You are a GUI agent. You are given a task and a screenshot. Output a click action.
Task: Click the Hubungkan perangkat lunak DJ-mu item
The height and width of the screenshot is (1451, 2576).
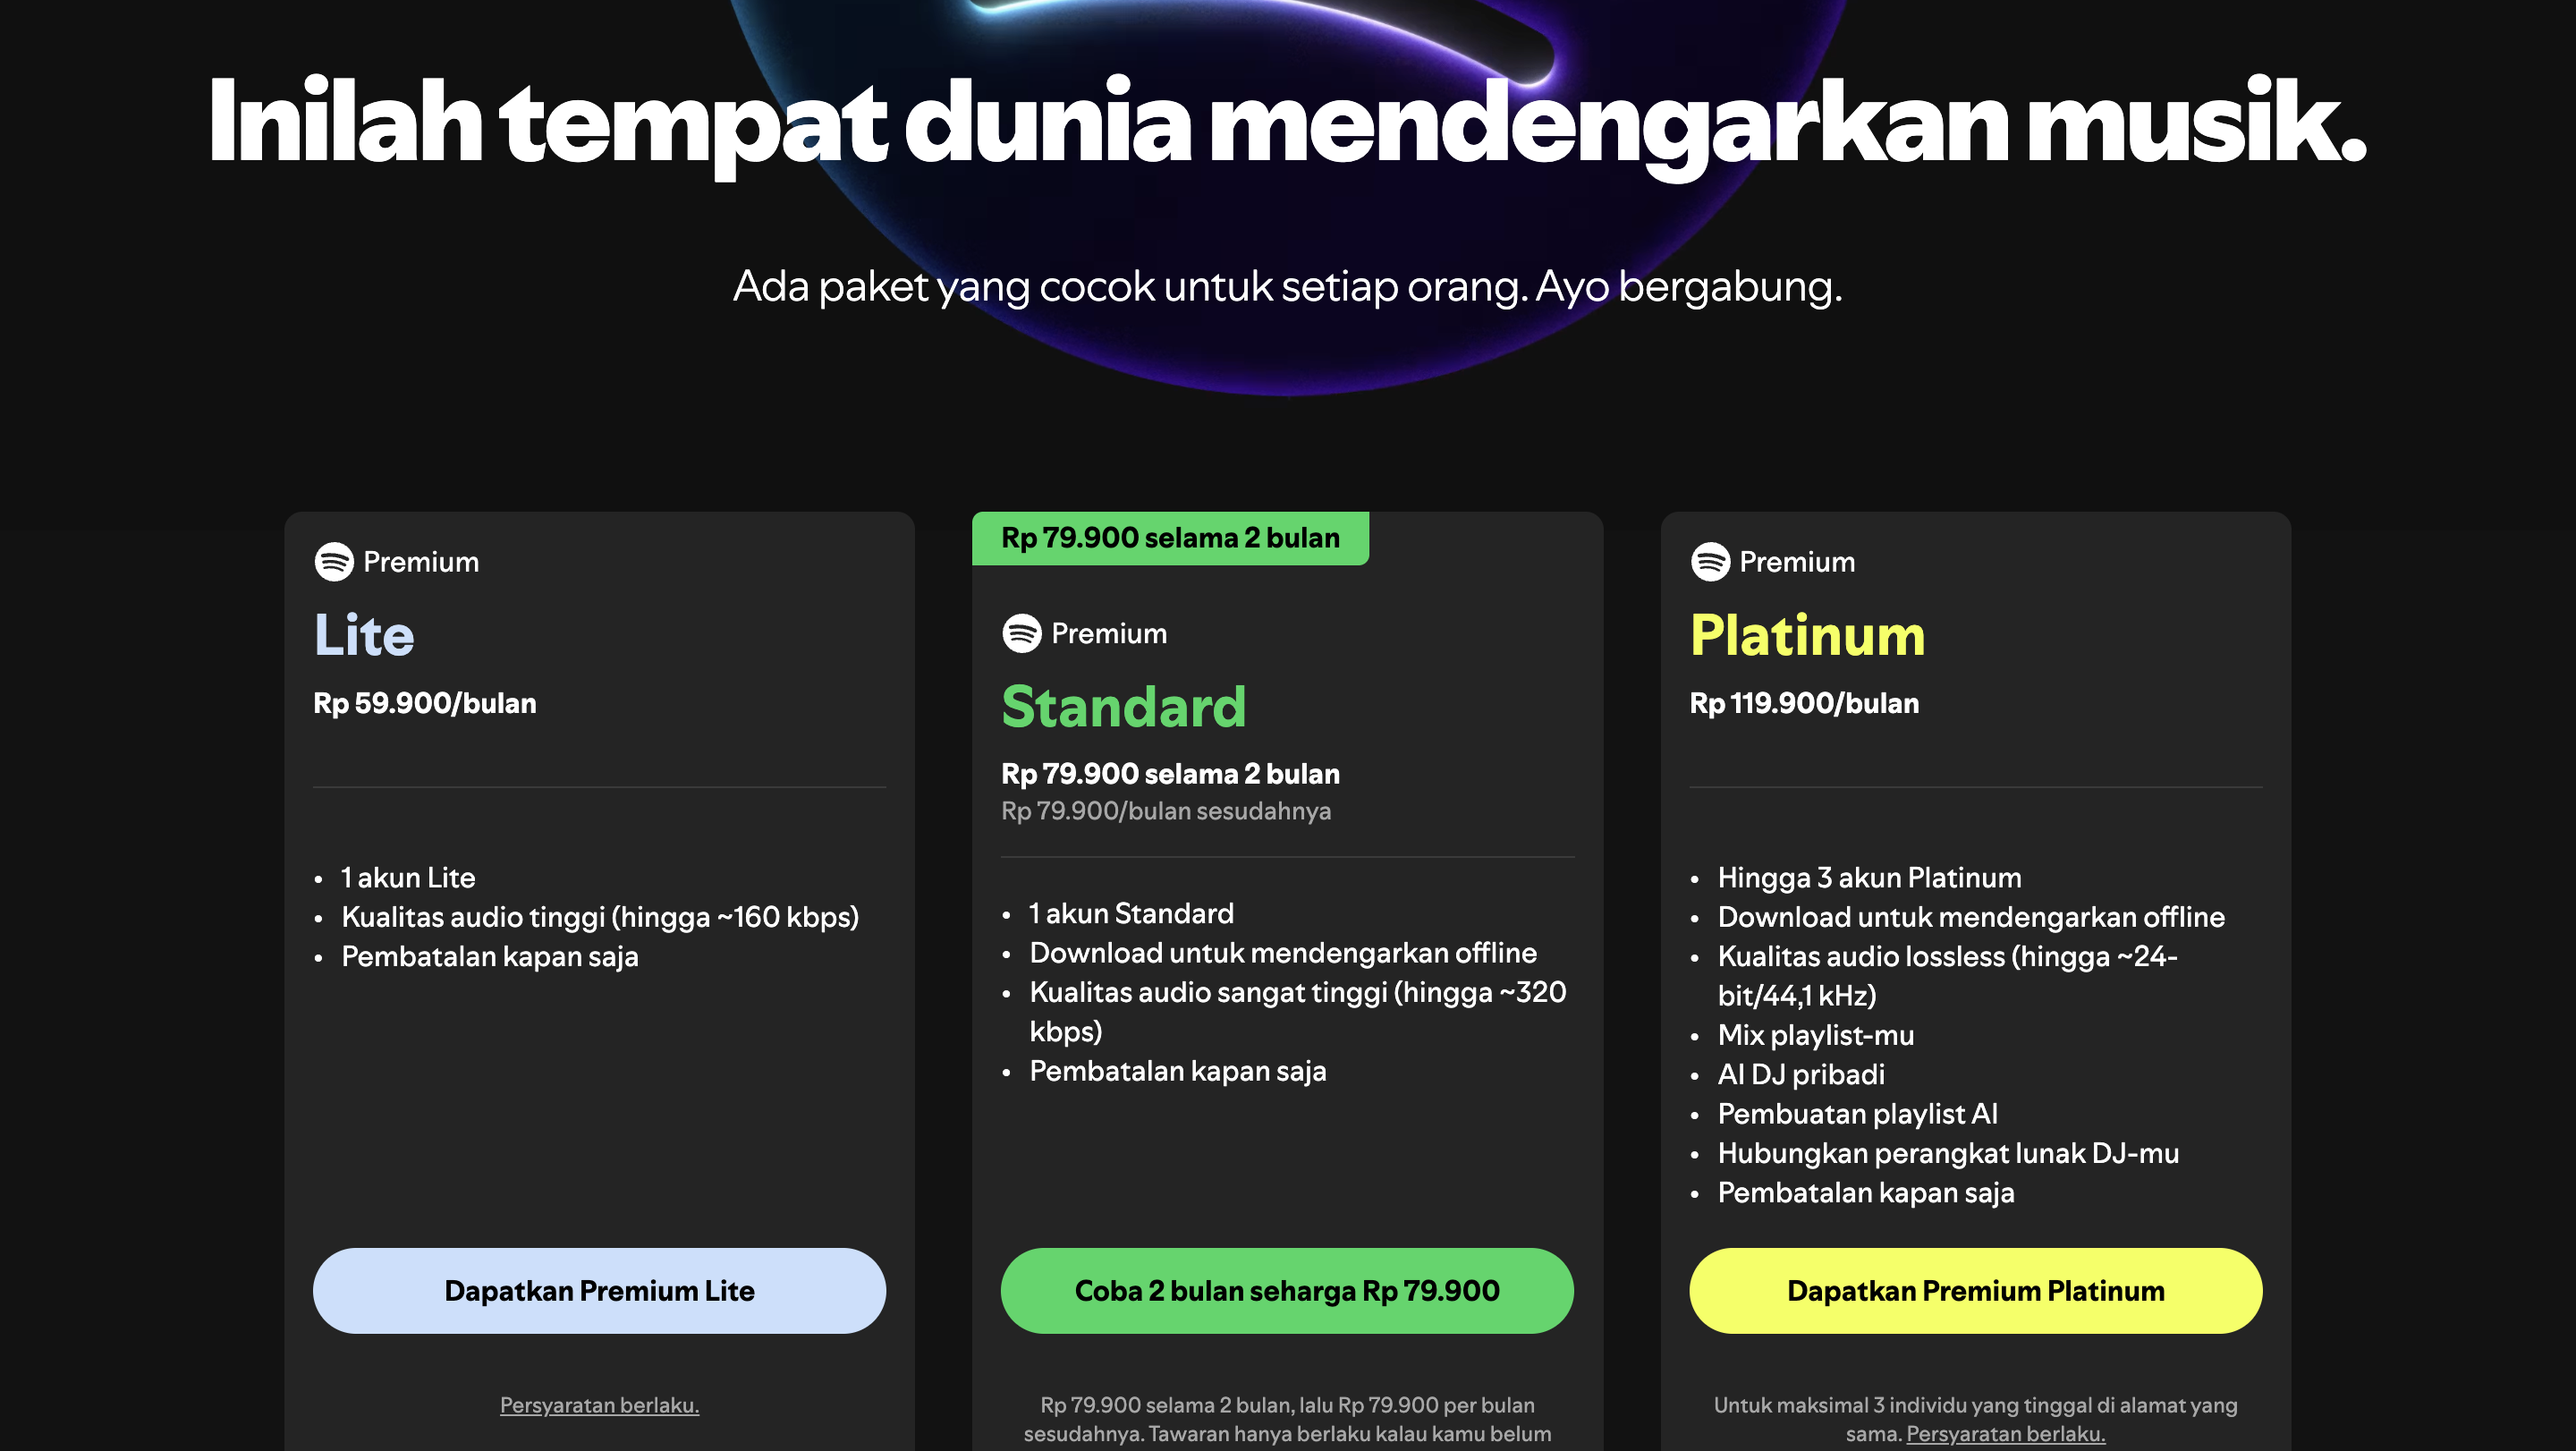coord(1948,1153)
